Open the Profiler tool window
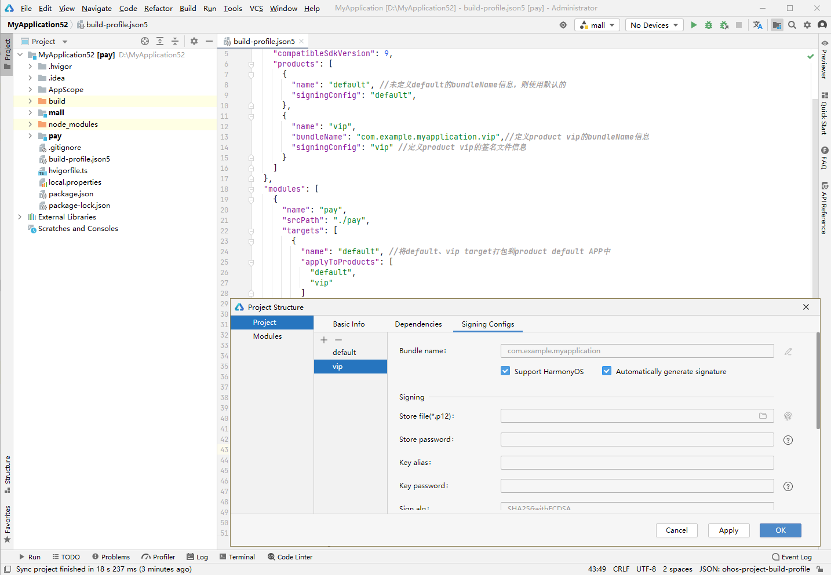The height and width of the screenshot is (576, 832). [158, 557]
